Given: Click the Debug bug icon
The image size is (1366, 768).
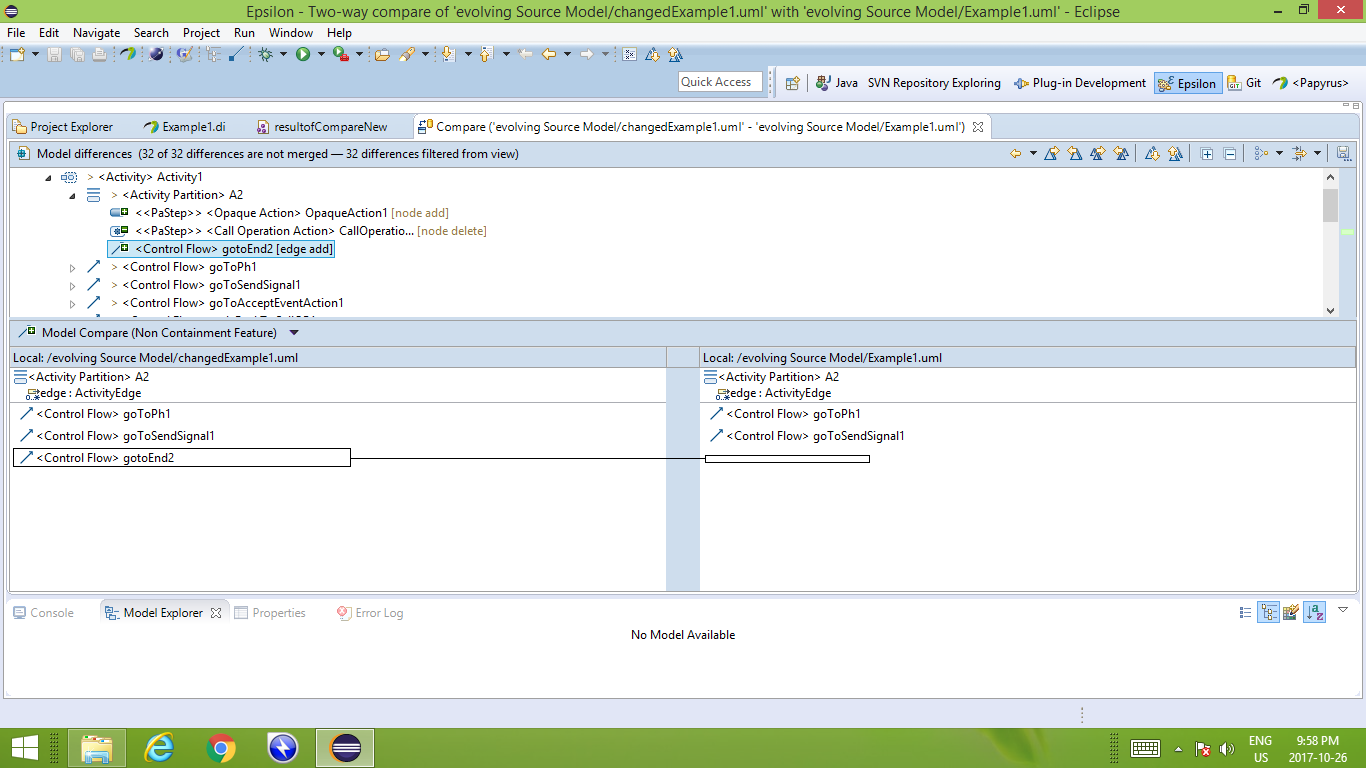Looking at the screenshot, I should pyautogui.click(x=265, y=54).
